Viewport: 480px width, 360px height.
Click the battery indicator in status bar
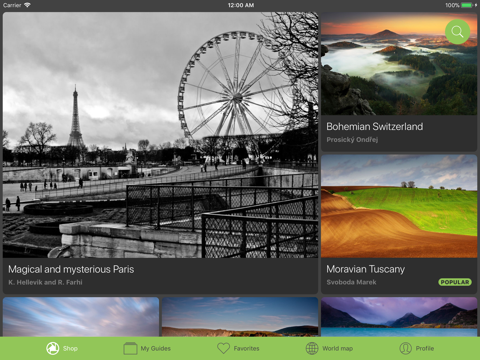click(467, 5)
